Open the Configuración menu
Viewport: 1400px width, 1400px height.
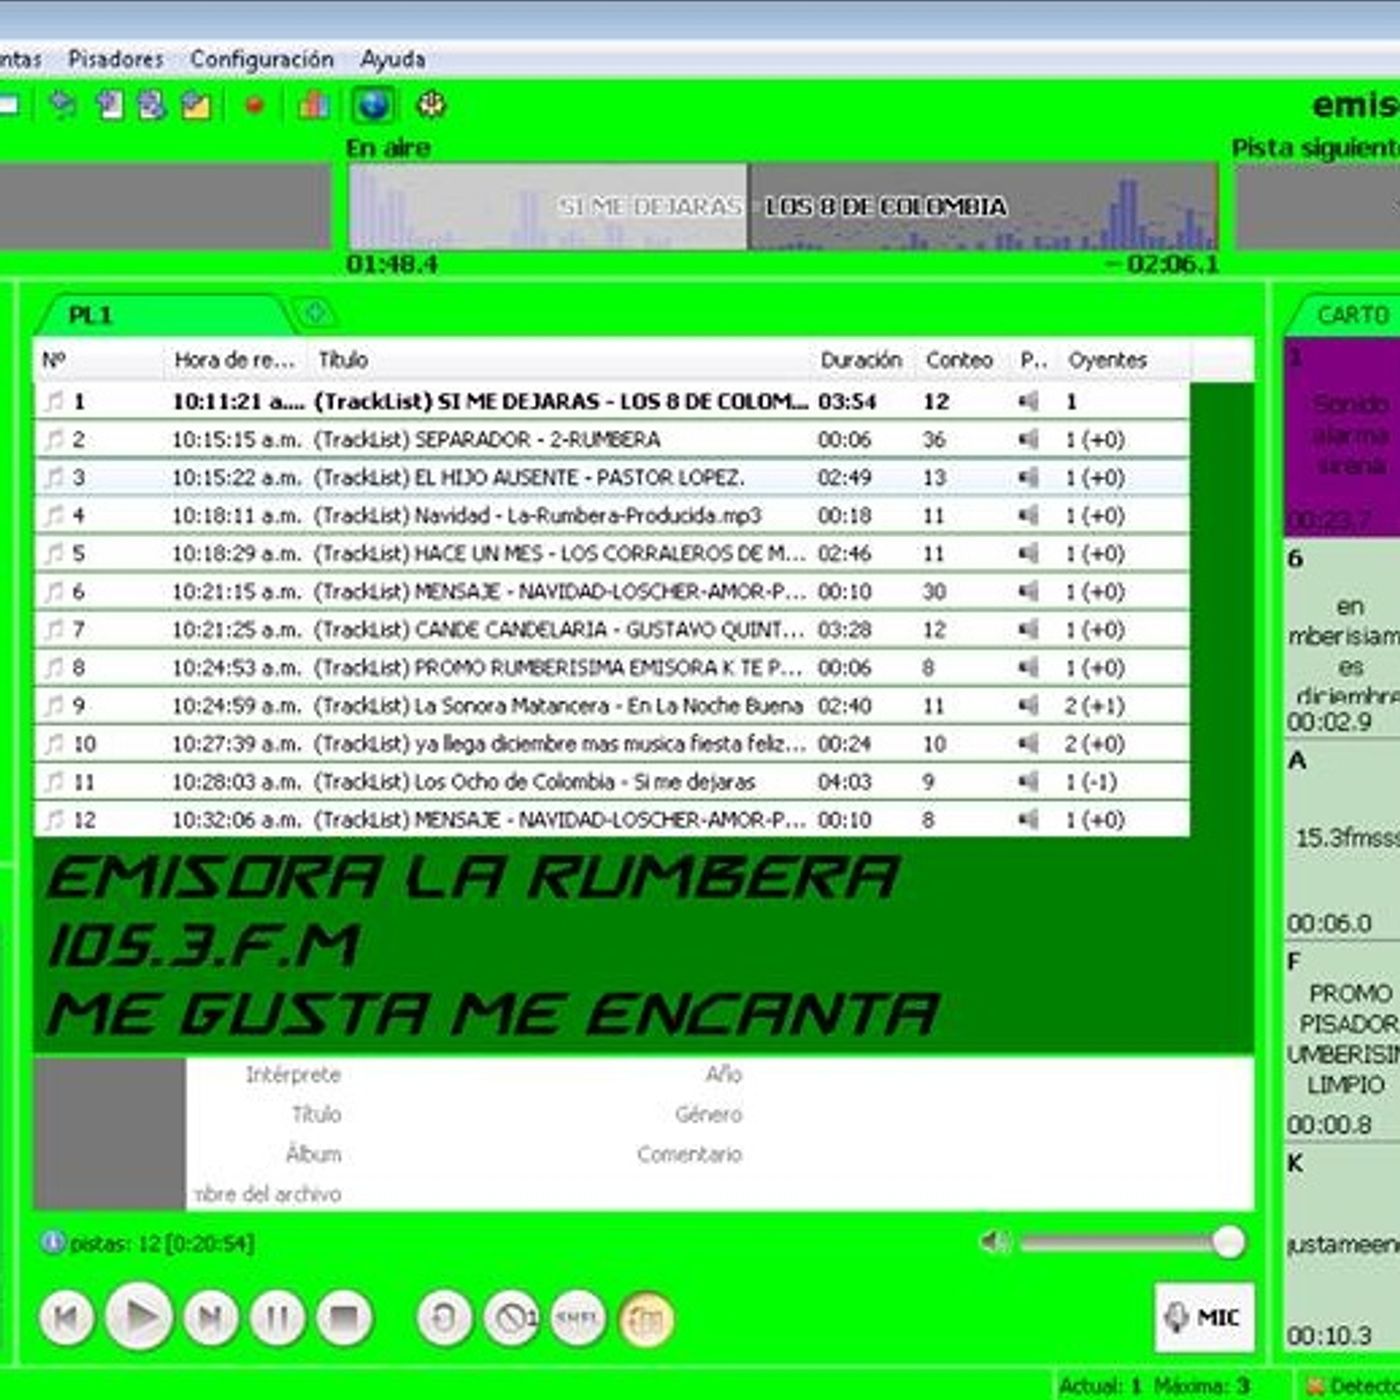262,59
